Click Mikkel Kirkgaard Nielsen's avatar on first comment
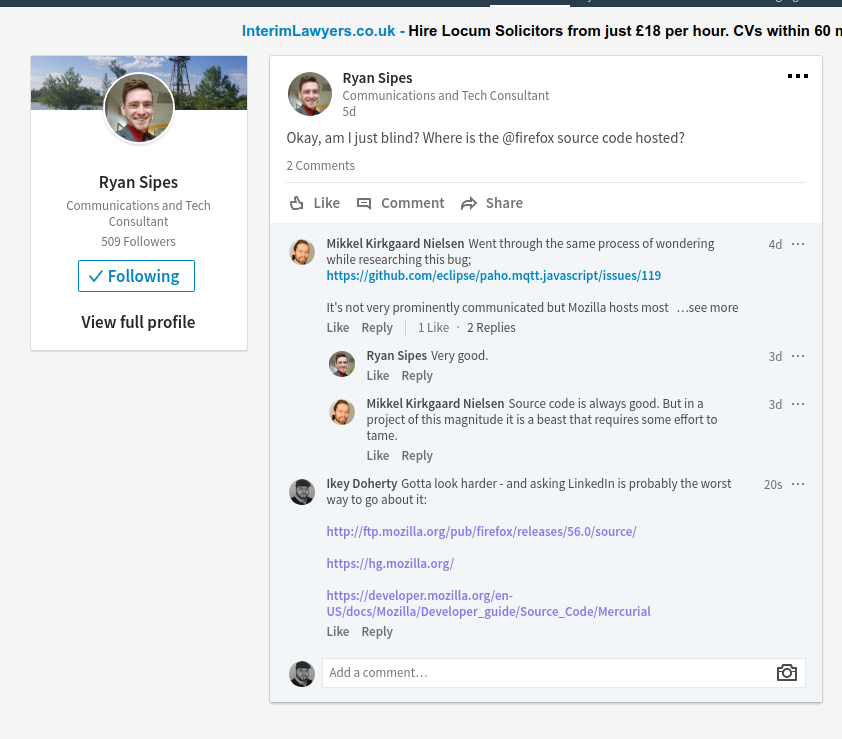 [302, 252]
